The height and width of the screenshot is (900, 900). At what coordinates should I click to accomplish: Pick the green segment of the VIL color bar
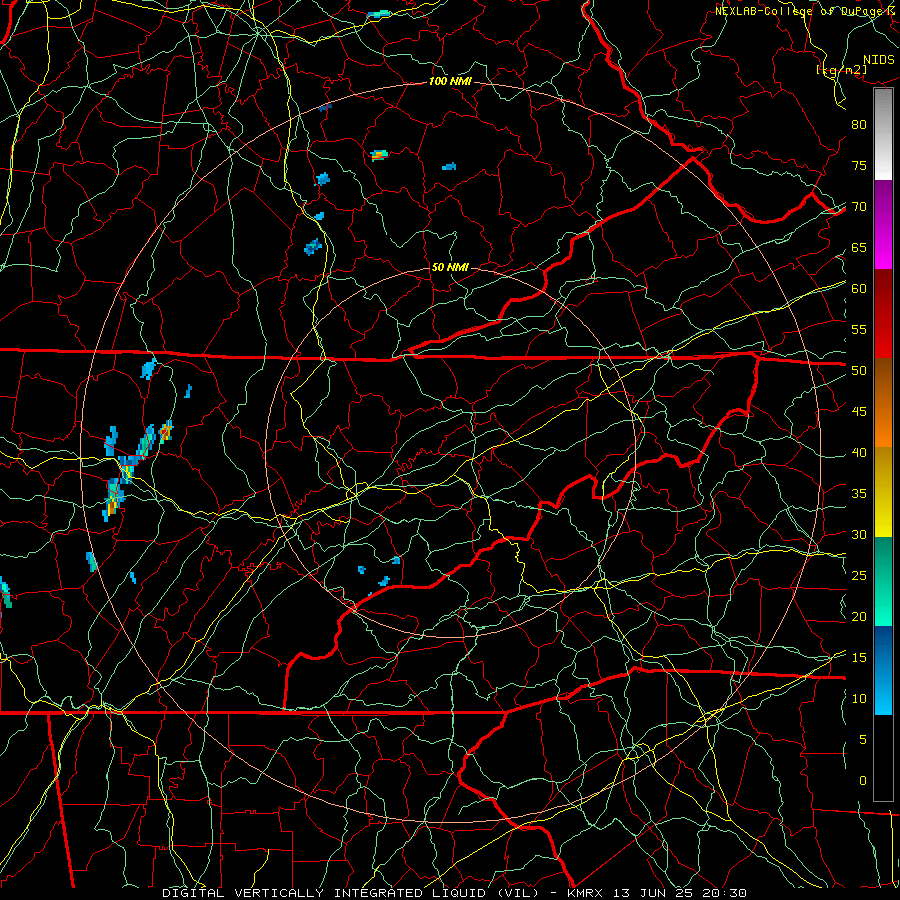coord(883,581)
